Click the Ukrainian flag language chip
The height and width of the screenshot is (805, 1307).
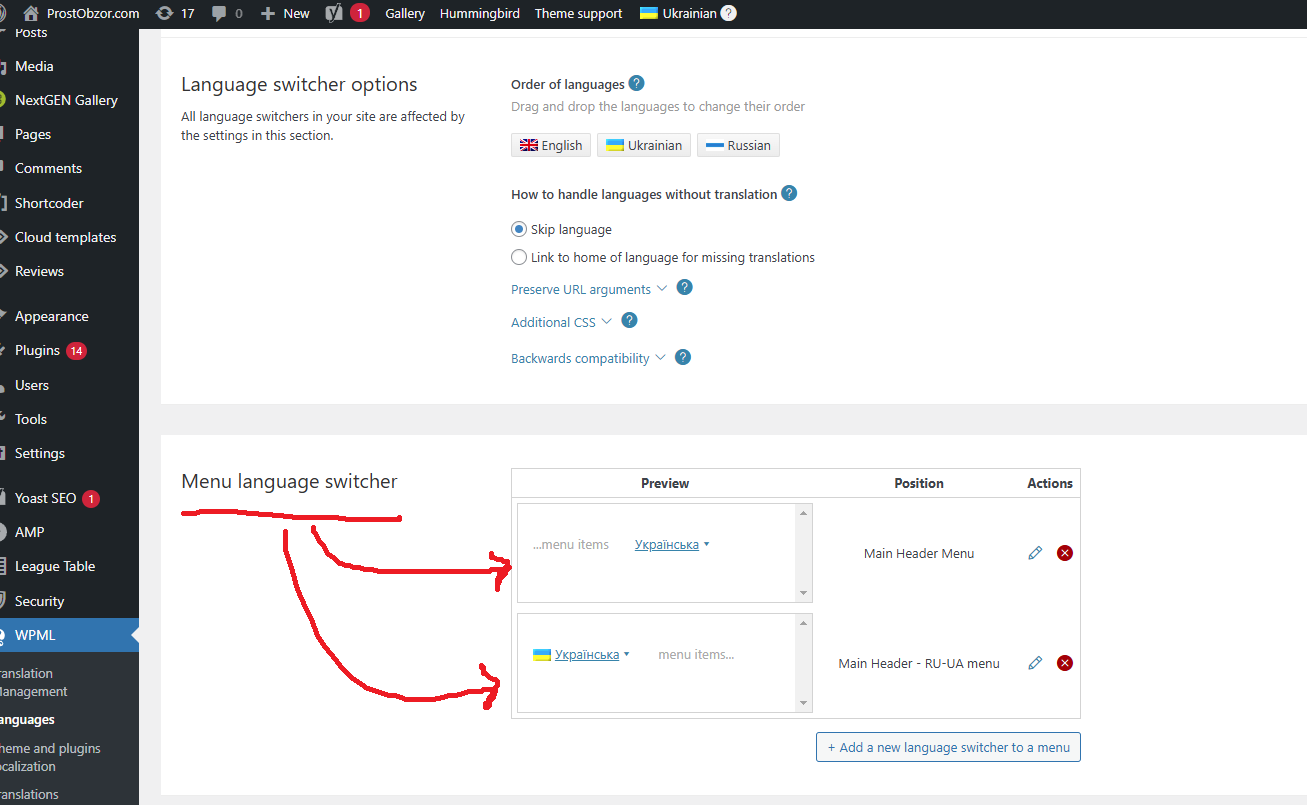click(x=644, y=145)
